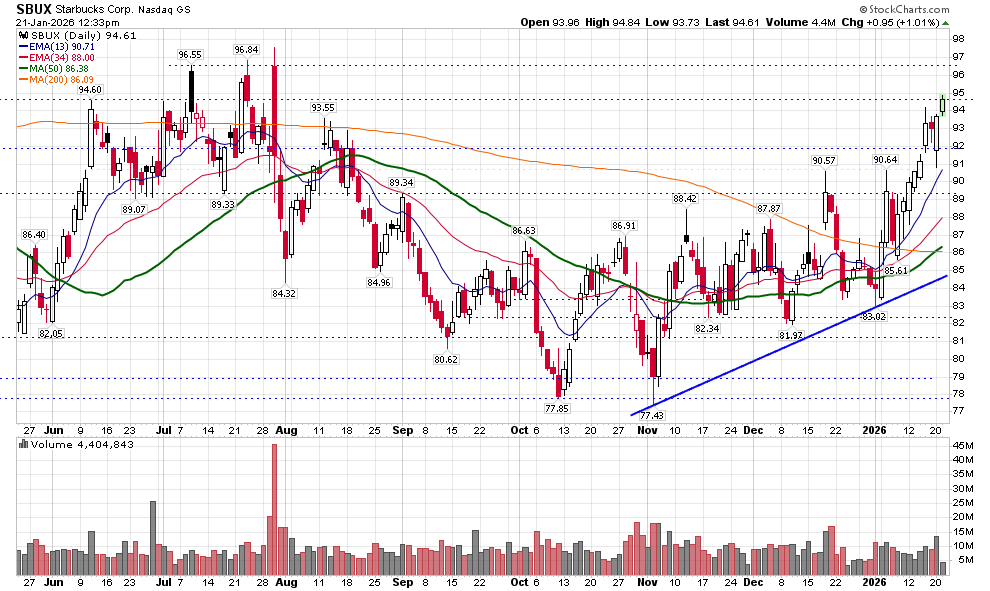Click the 88.42 November high price label
The image size is (990, 591).
(685, 199)
